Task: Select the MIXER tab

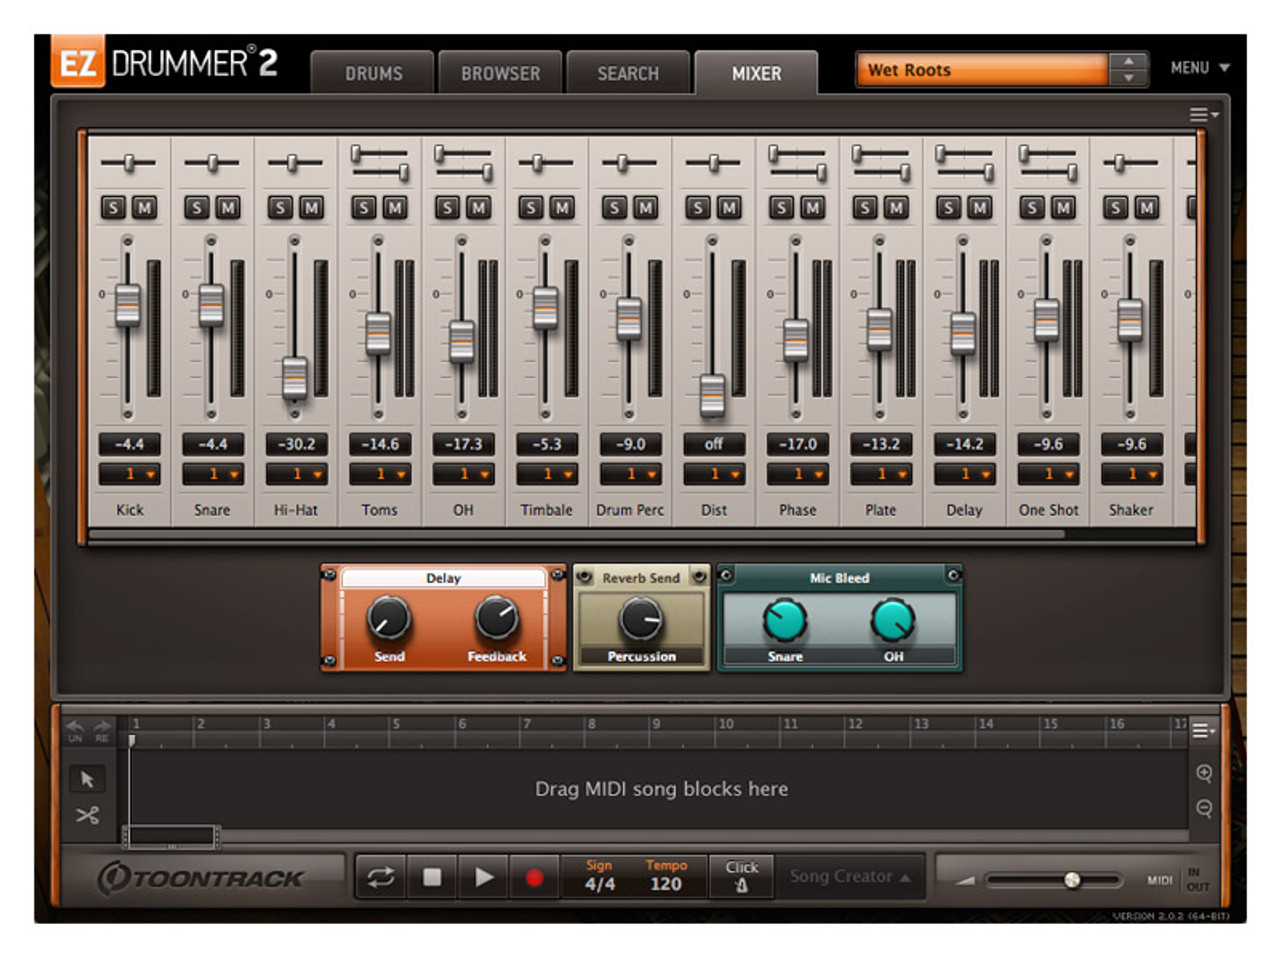Action: (x=756, y=73)
